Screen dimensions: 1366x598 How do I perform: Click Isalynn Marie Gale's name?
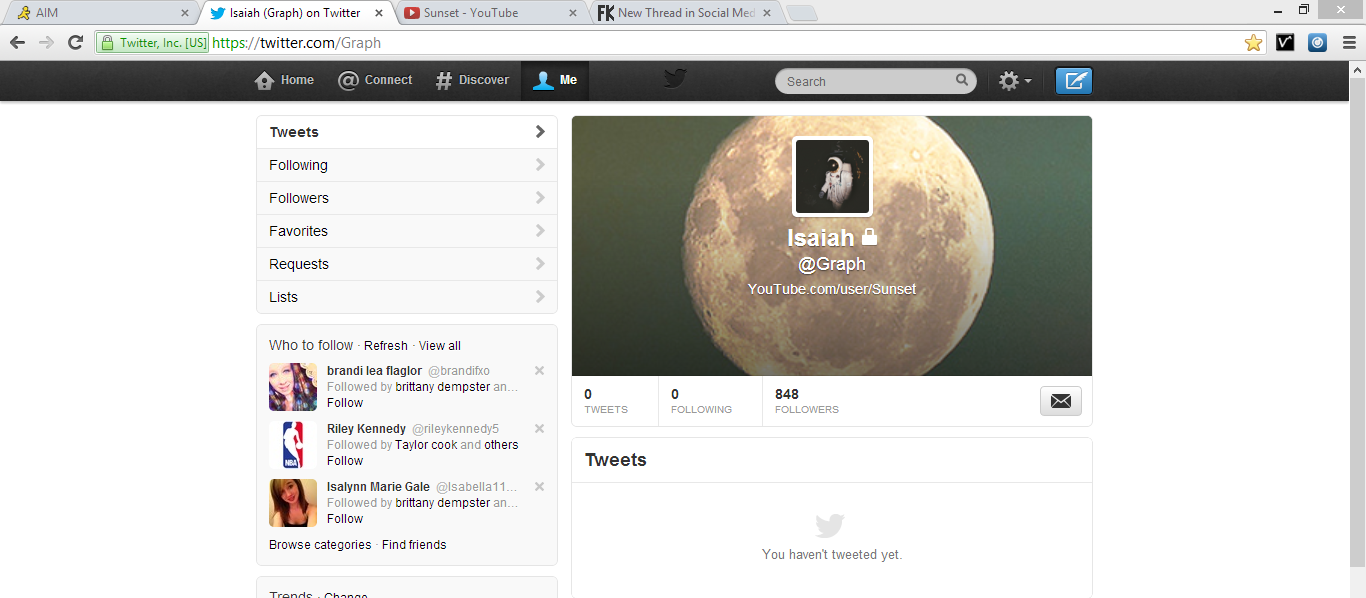(x=378, y=487)
